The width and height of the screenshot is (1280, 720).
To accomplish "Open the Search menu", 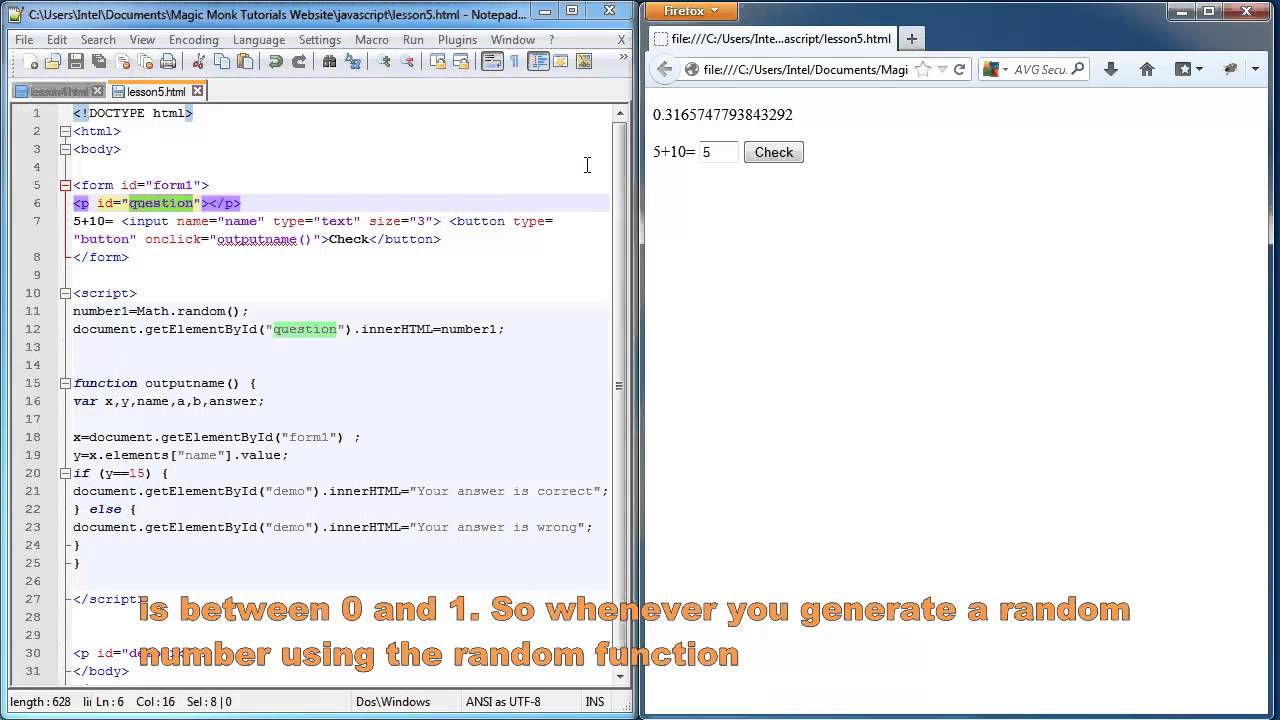I will pyautogui.click(x=98, y=40).
